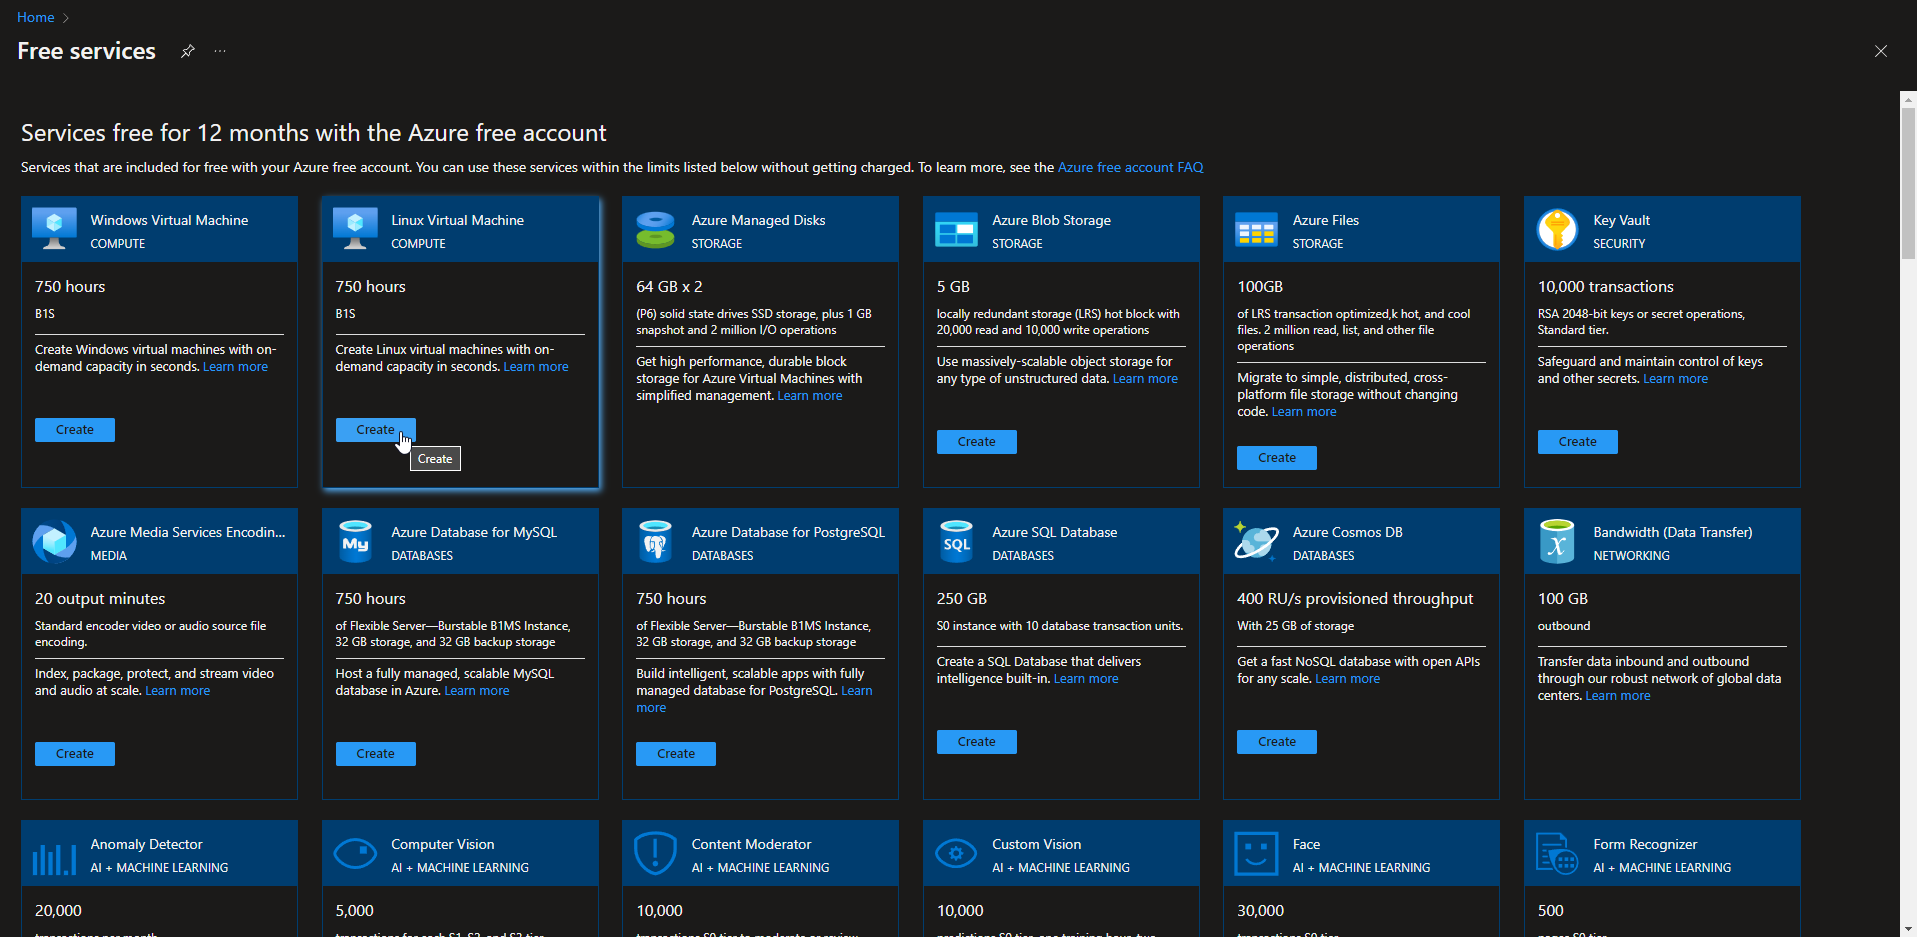
Task: Click the Form Recognizer document icon
Action: click(x=1556, y=853)
